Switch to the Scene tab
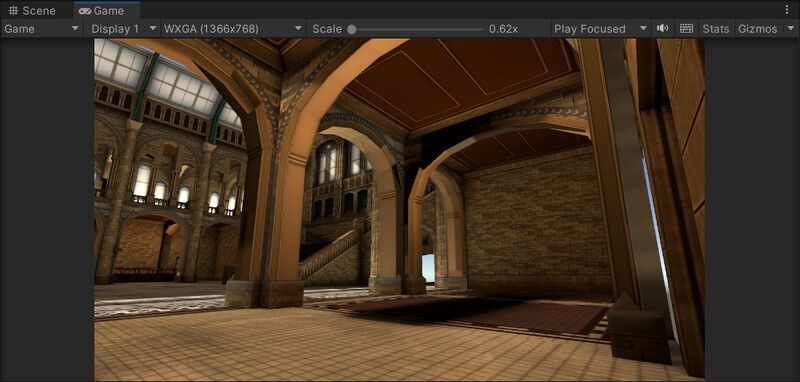The width and height of the screenshot is (800, 382). pyautogui.click(x=33, y=11)
